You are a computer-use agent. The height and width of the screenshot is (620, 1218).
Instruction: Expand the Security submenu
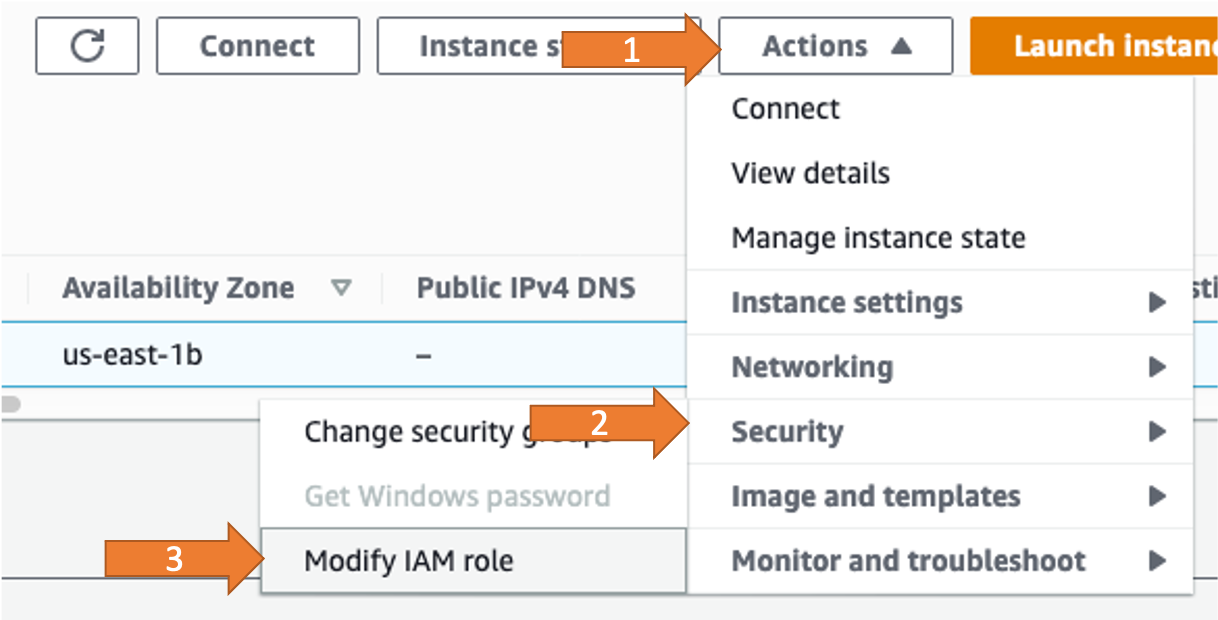point(789,431)
